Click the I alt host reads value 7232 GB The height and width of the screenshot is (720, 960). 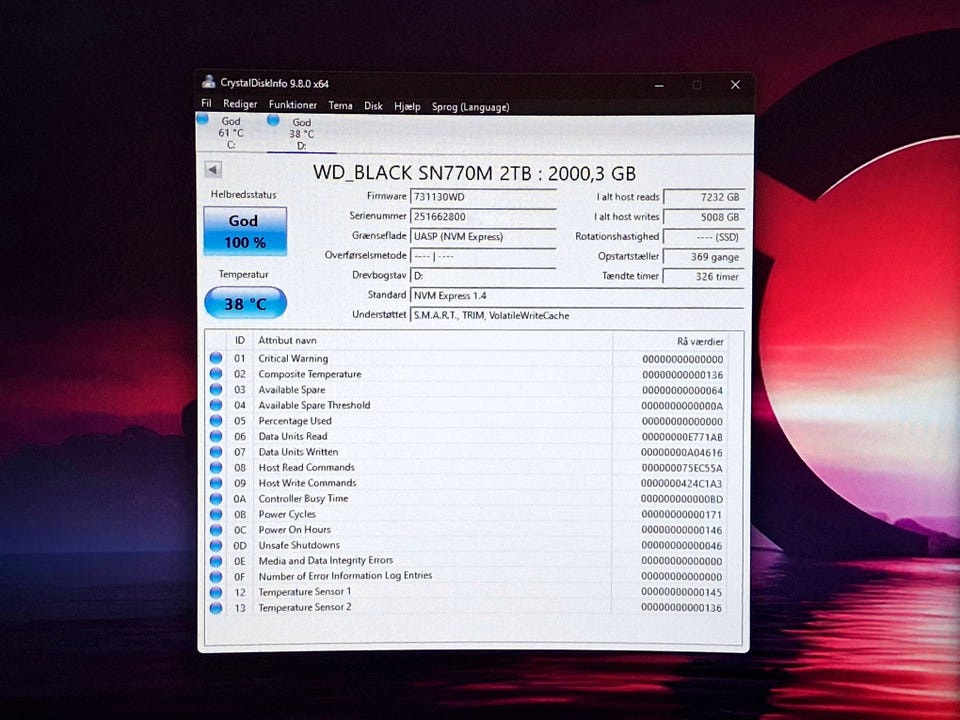[704, 197]
